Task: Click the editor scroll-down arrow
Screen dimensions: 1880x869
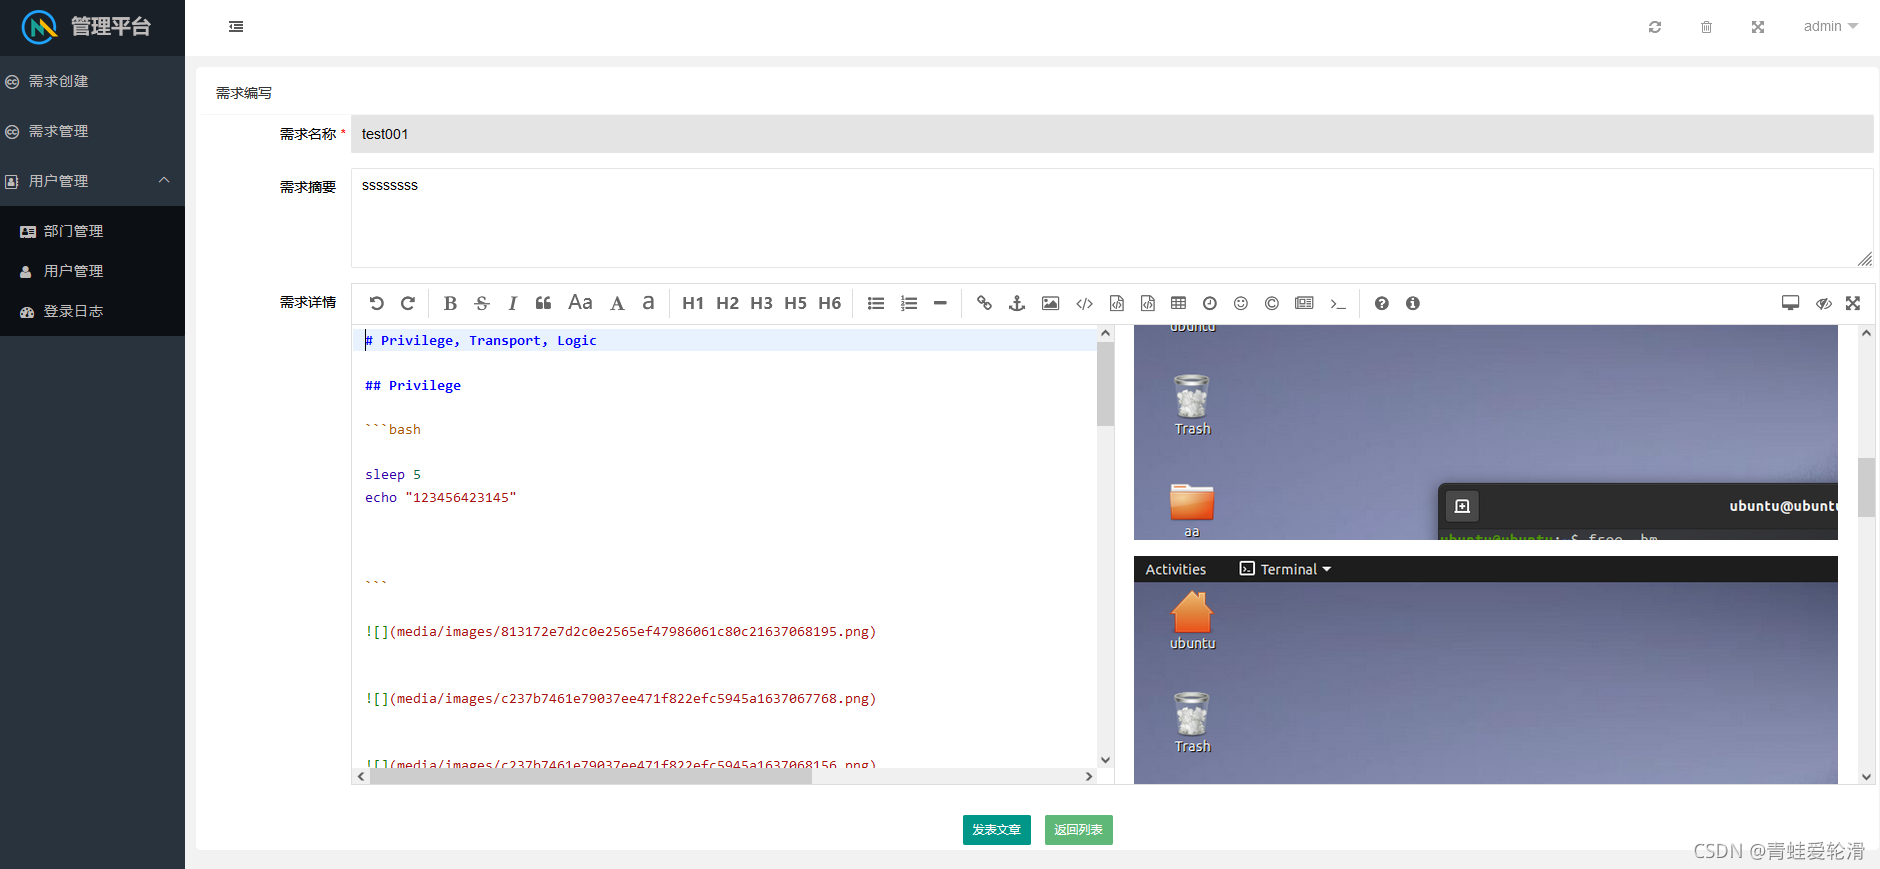Action: pos(1105,760)
